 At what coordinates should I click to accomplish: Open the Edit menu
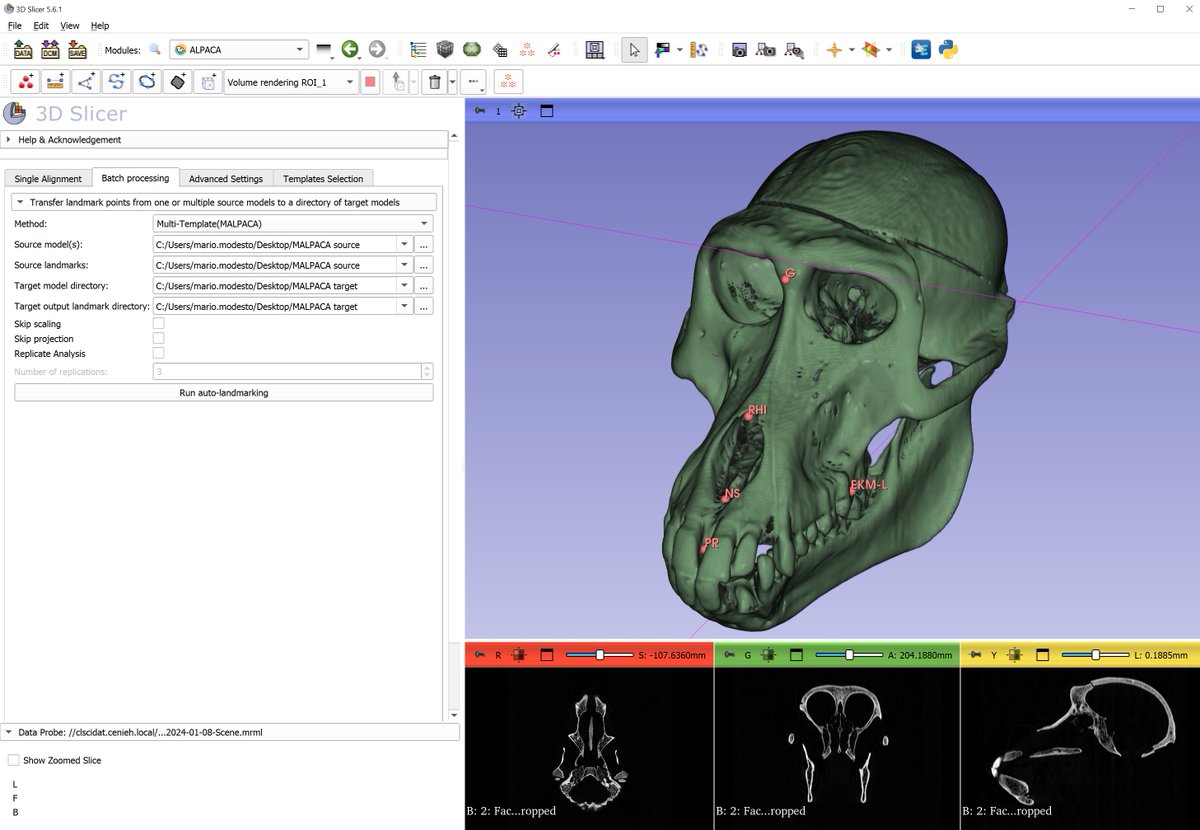[x=40, y=25]
